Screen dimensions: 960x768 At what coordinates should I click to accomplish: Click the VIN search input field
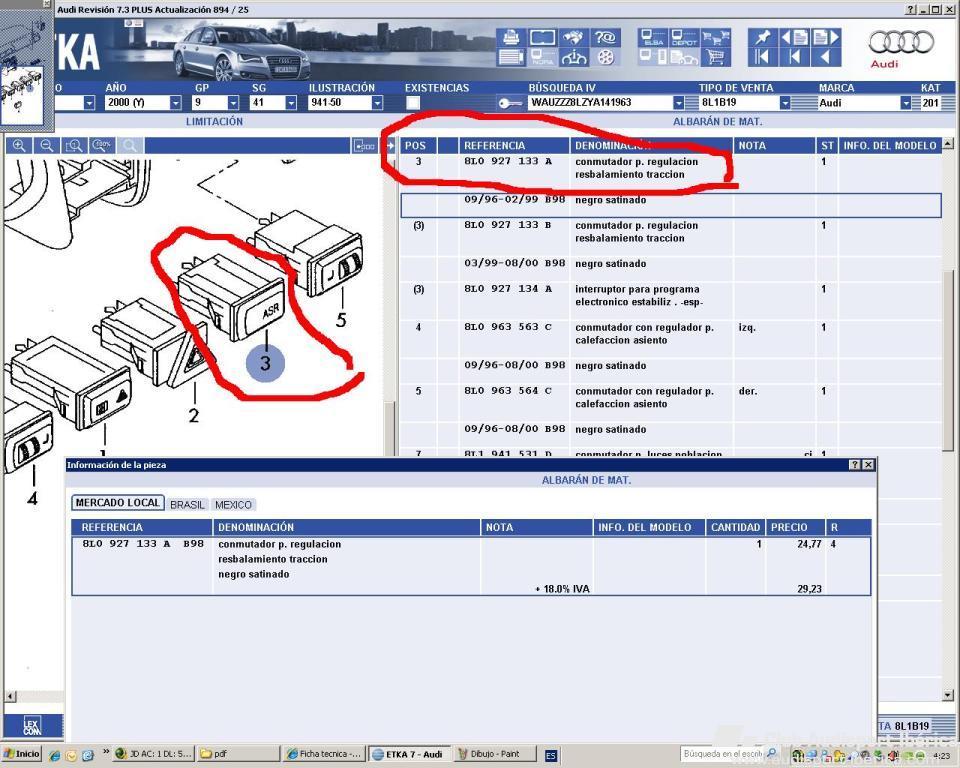(599, 103)
